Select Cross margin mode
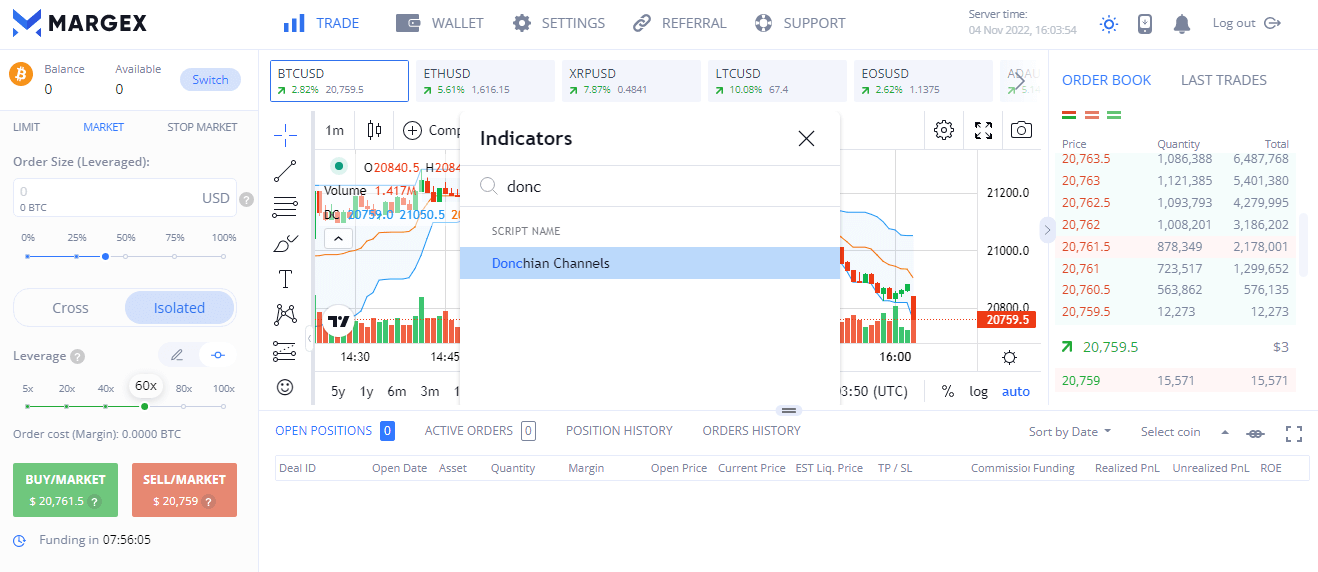 [x=70, y=308]
